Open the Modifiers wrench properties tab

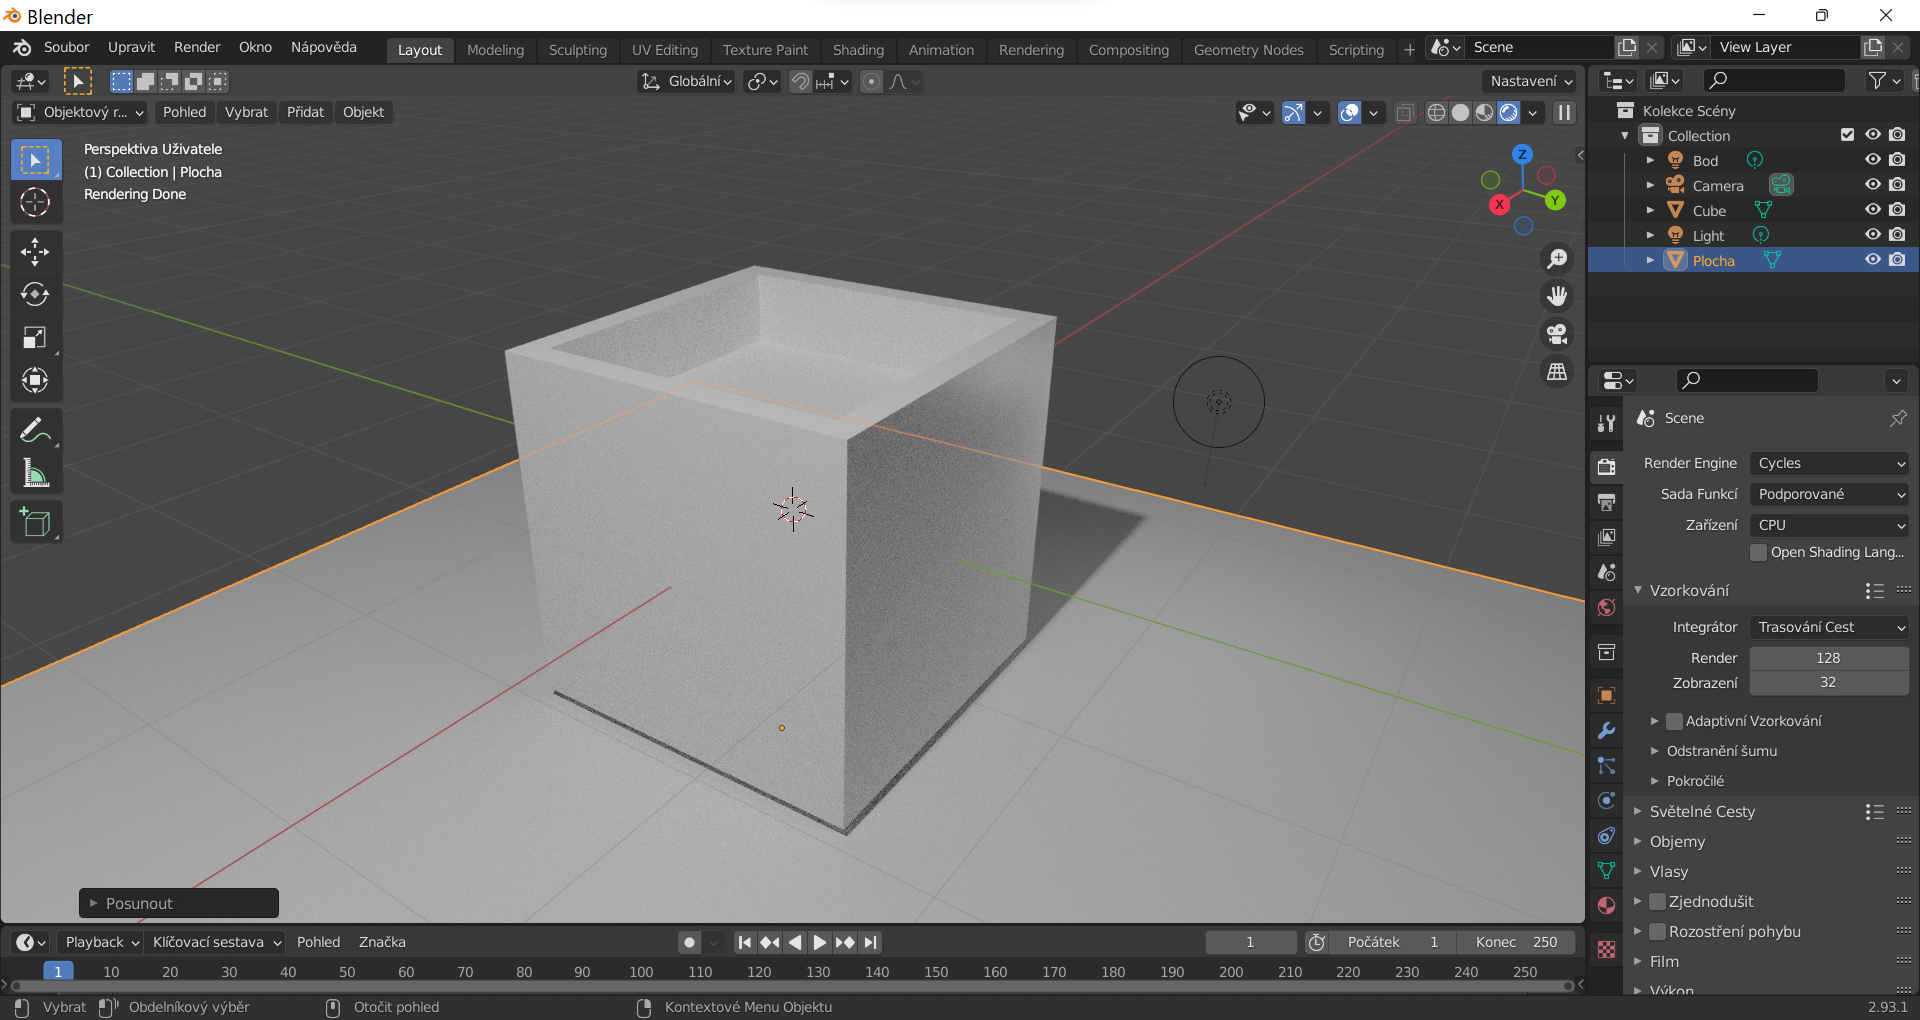(1606, 730)
